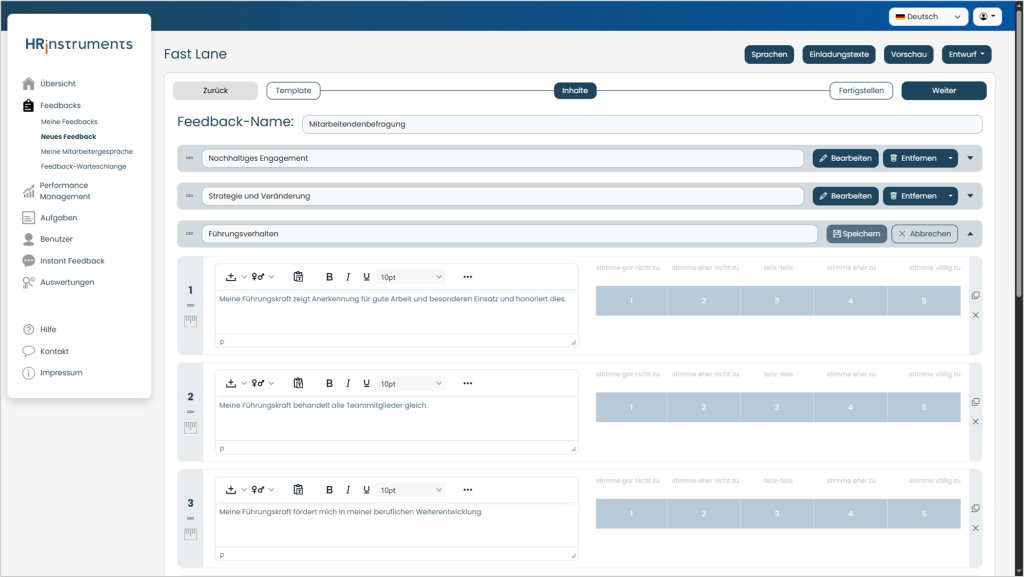Open font size 10pt dropdown in question 1
Screen dimensions: 1024x577
pos(411,277)
